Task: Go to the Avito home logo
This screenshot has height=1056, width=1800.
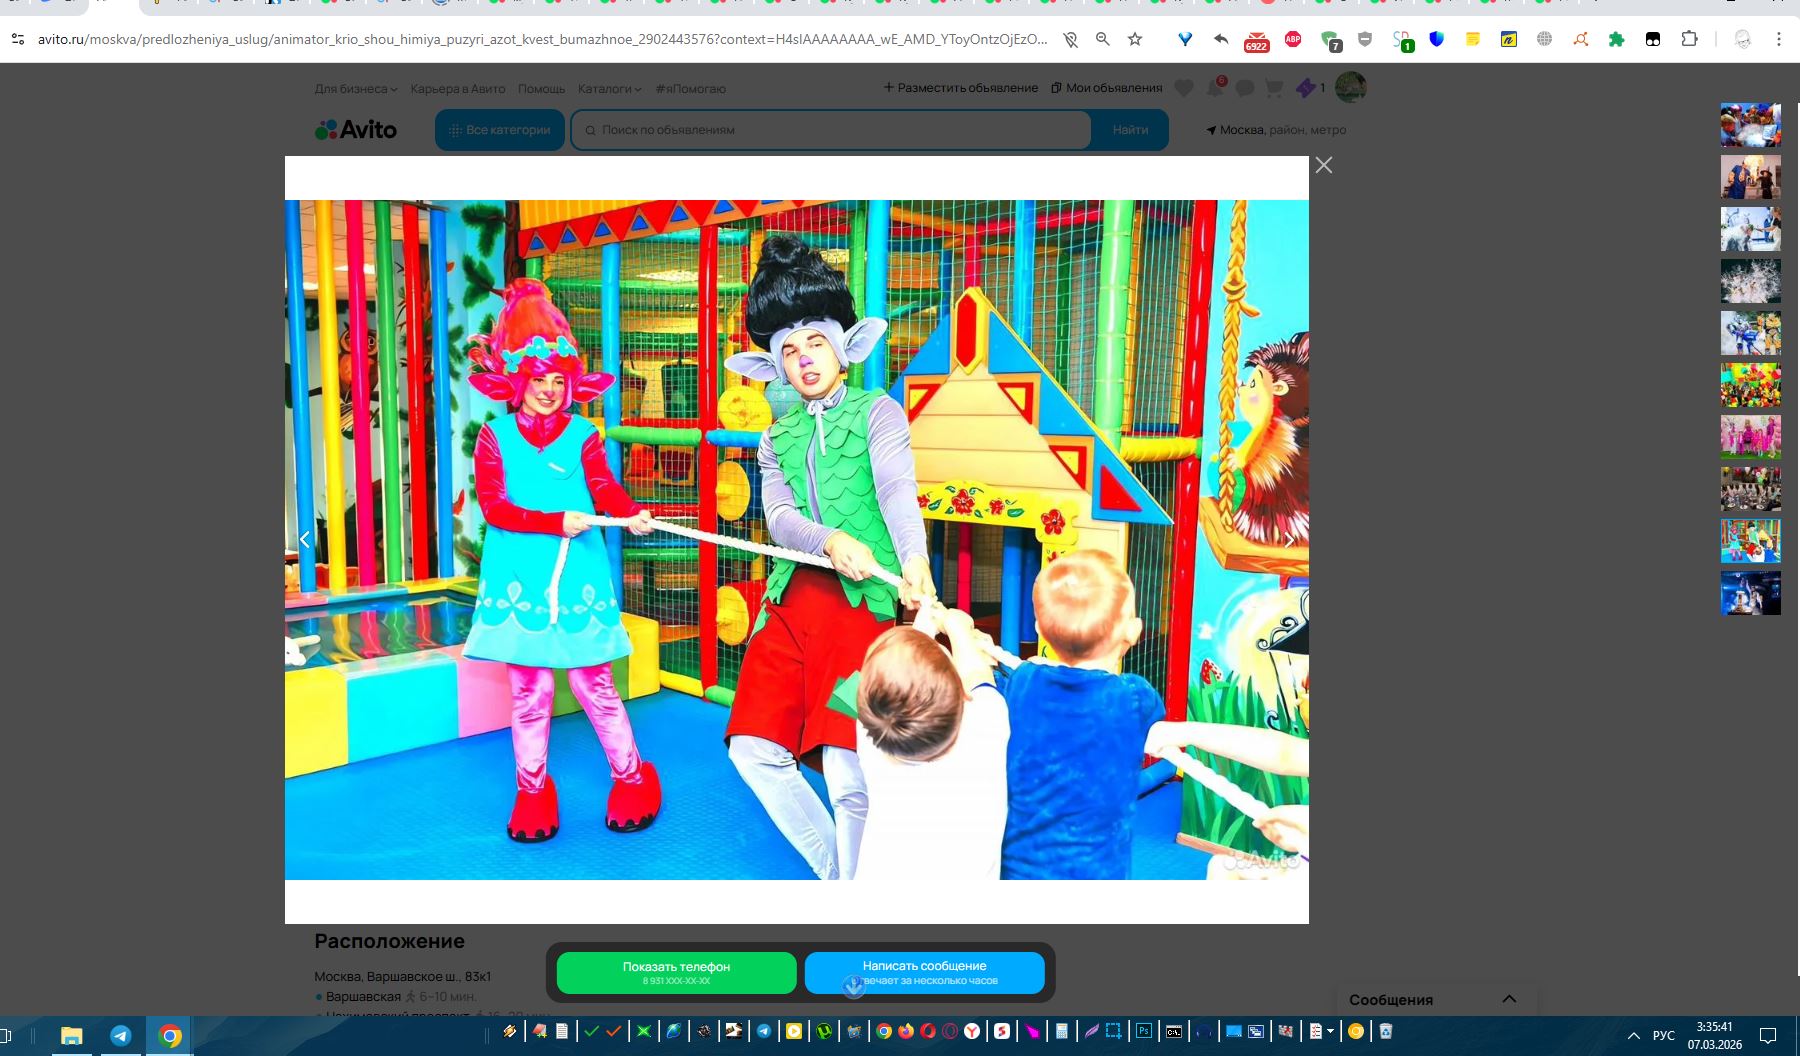Action: point(356,130)
